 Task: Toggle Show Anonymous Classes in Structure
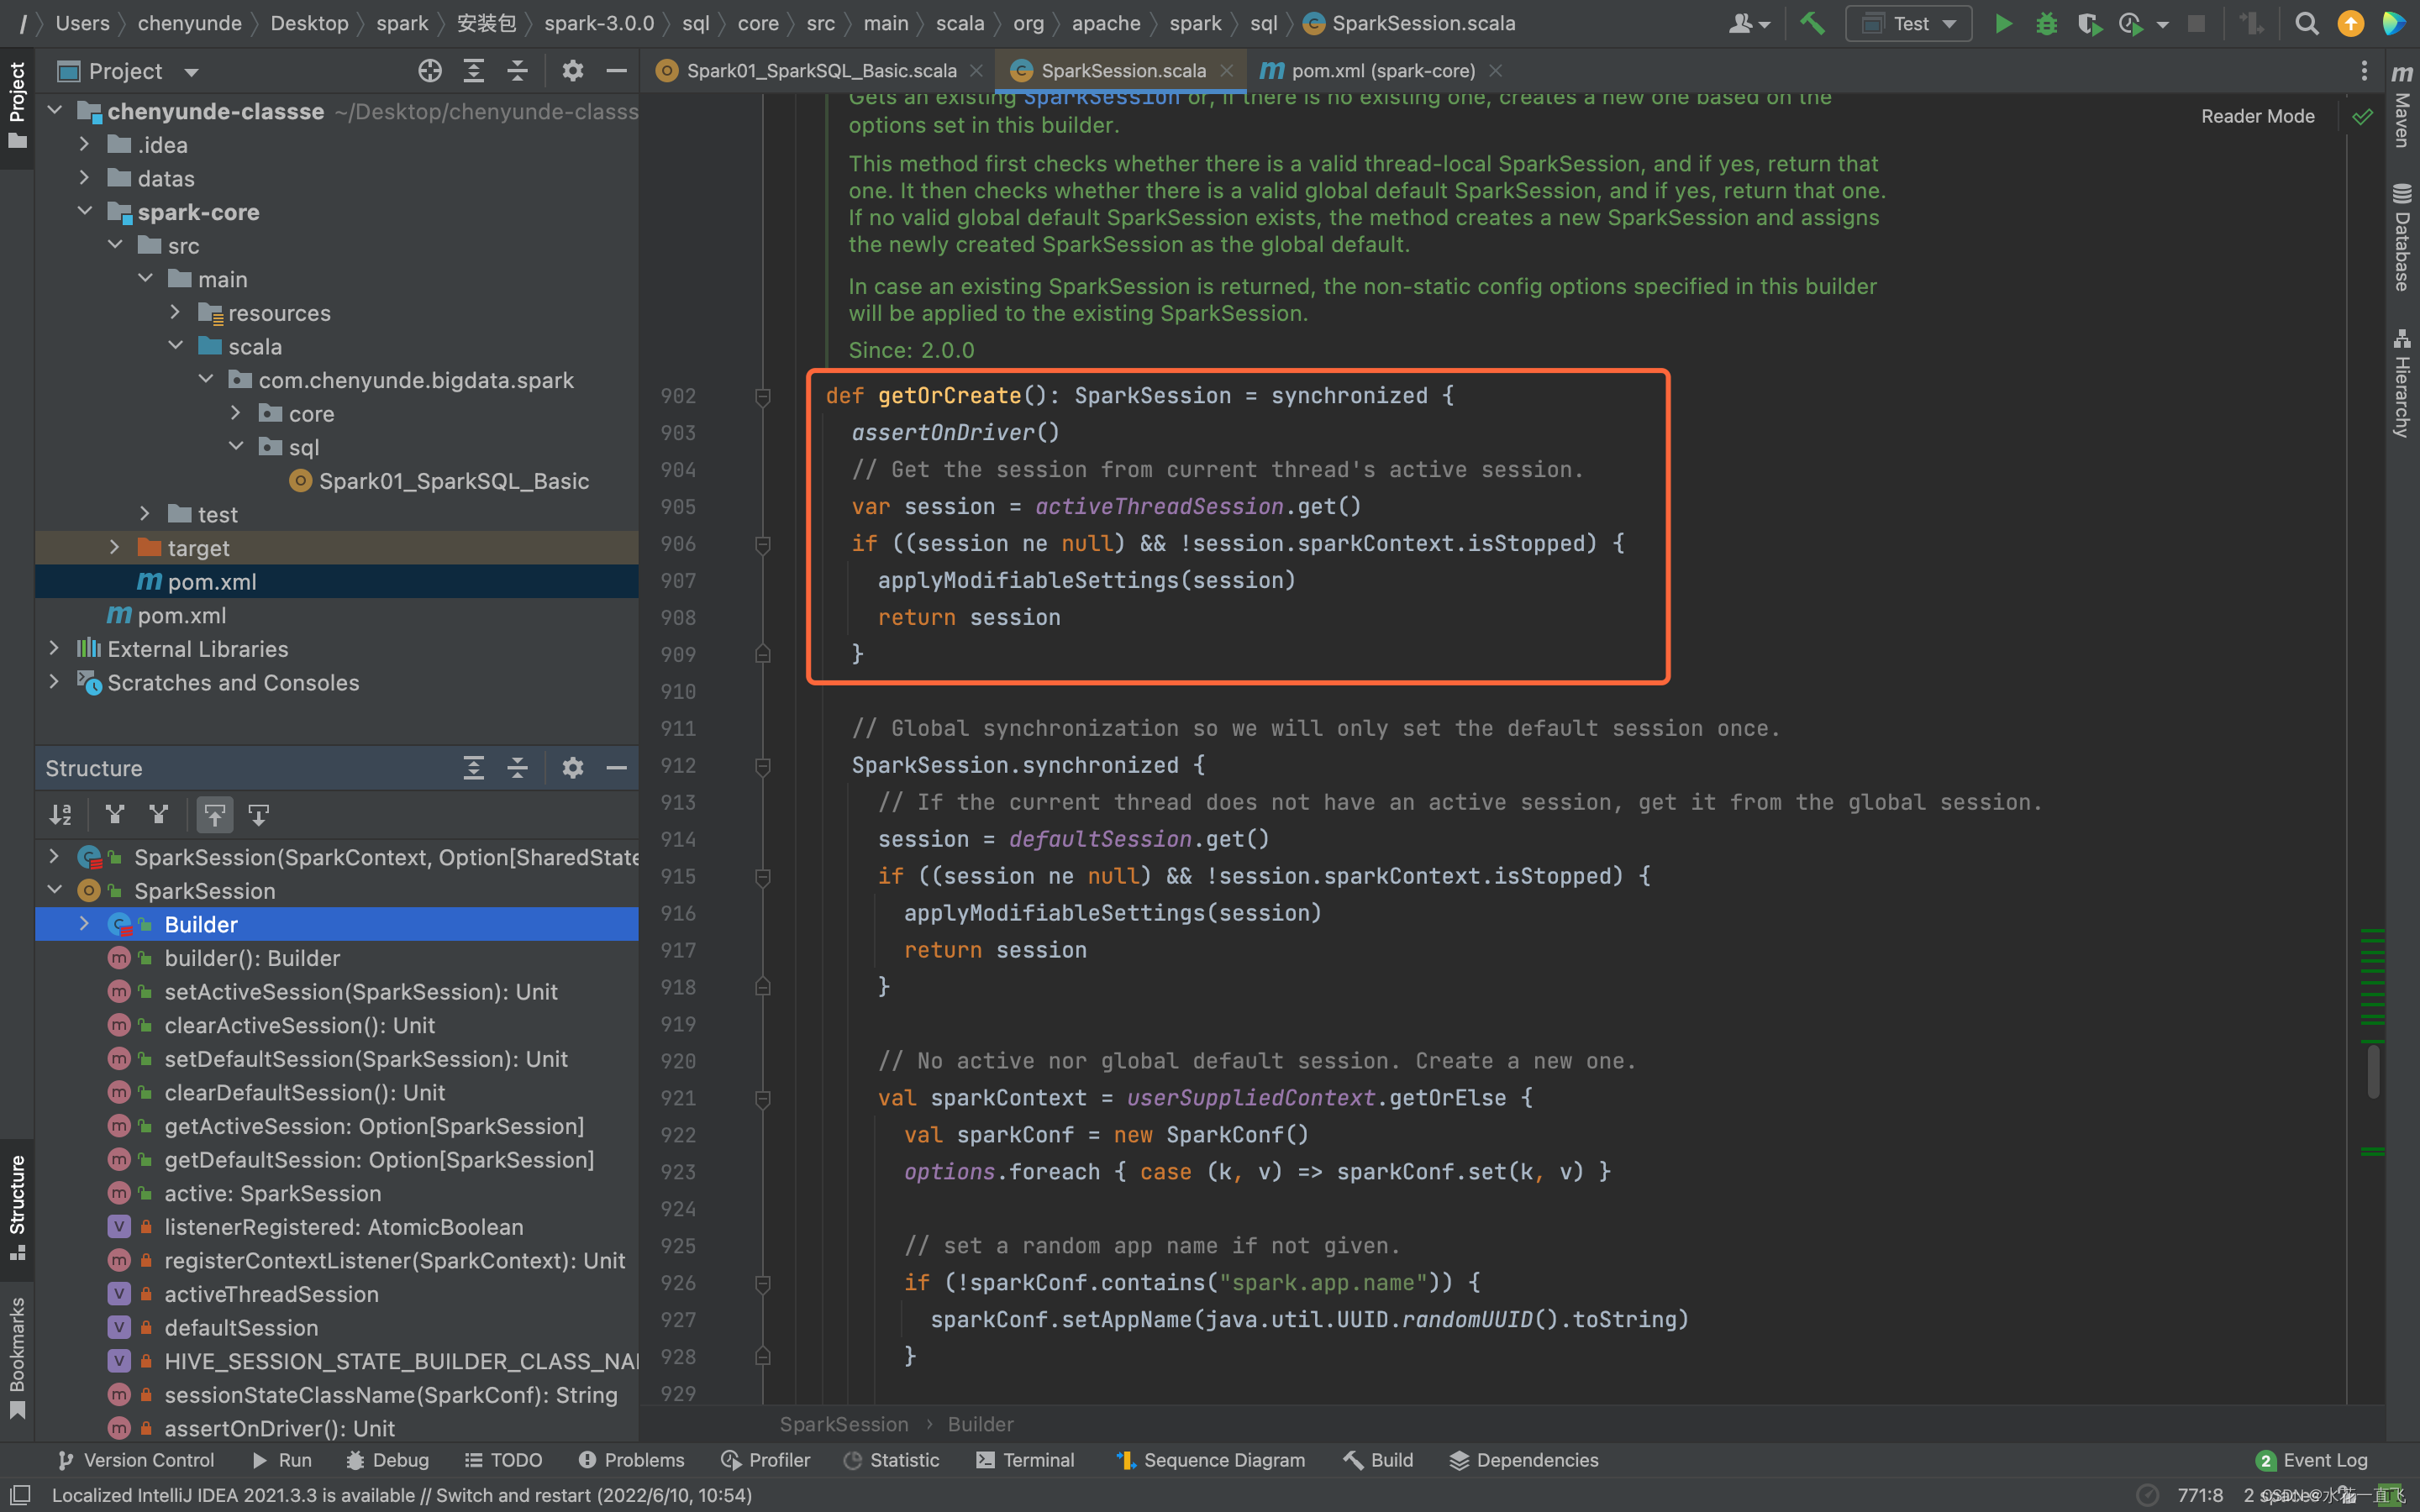[x=159, y=815]
